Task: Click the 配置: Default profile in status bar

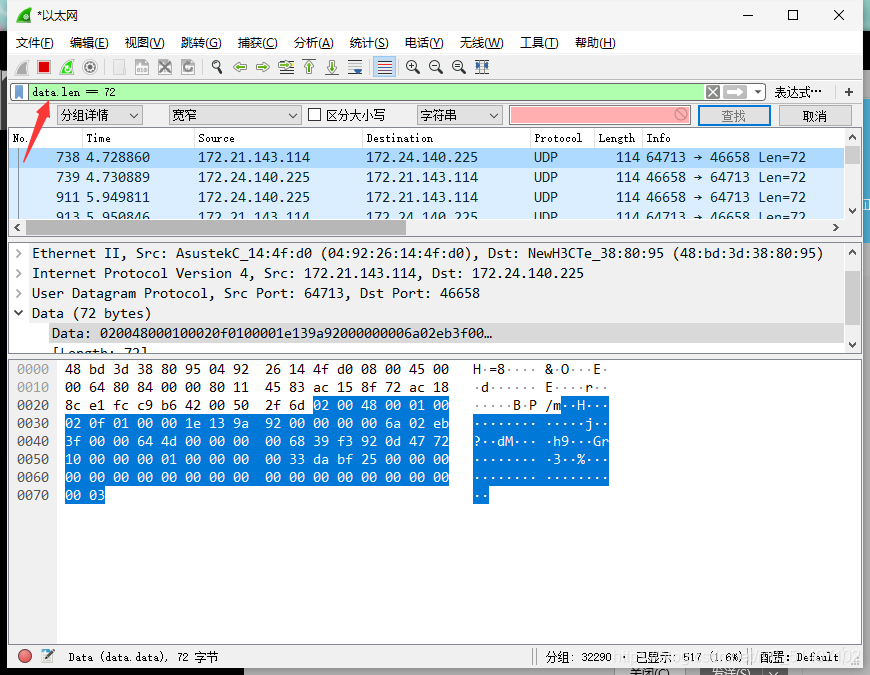Action: [799, 657]
